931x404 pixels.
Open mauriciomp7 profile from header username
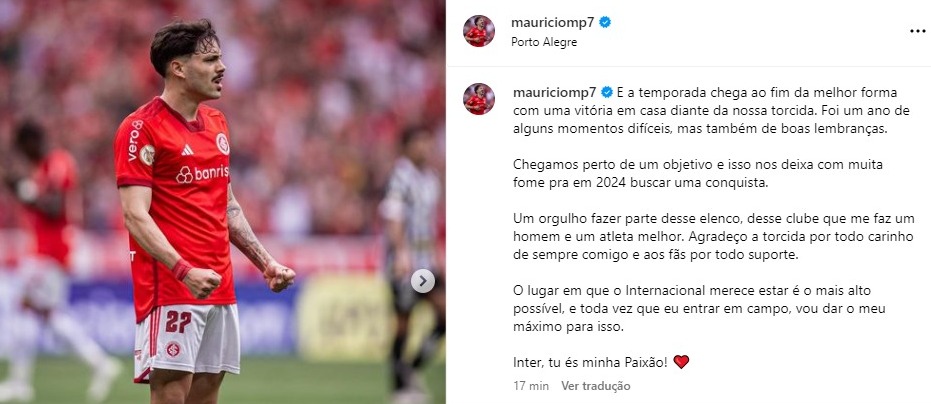click(553, 23)
